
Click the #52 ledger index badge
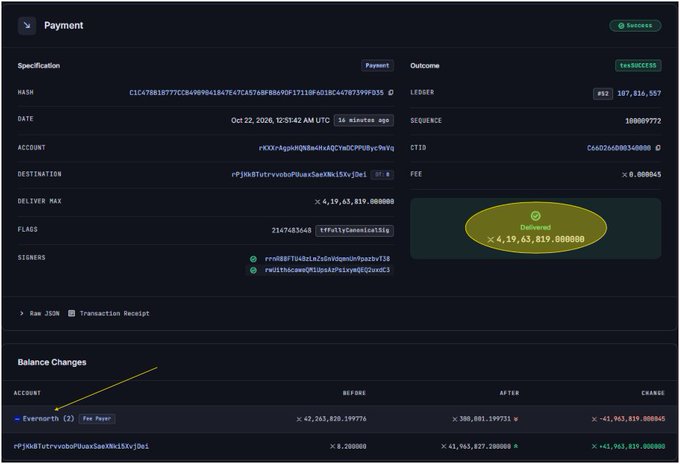(603, 93)
